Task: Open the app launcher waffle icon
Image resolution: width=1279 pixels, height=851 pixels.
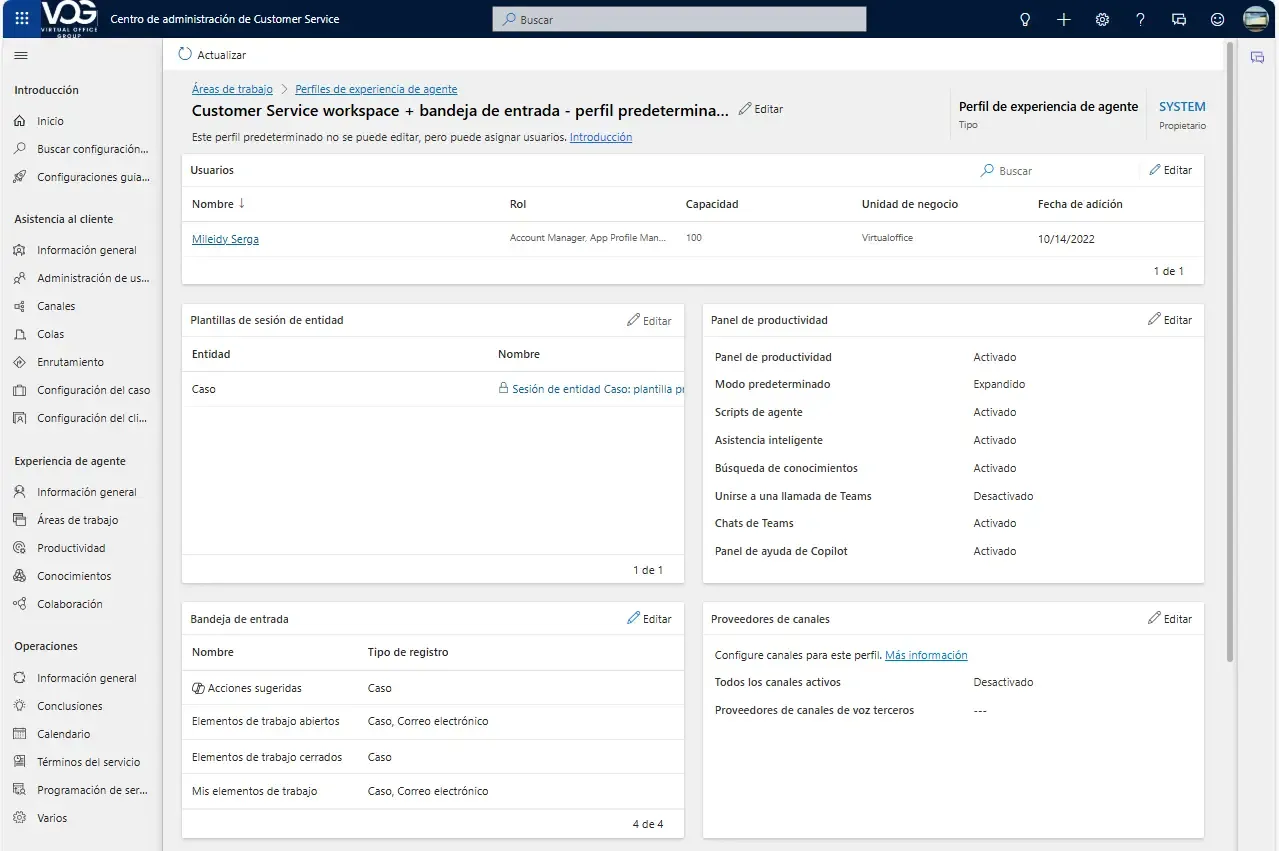Action: (22, 19)
